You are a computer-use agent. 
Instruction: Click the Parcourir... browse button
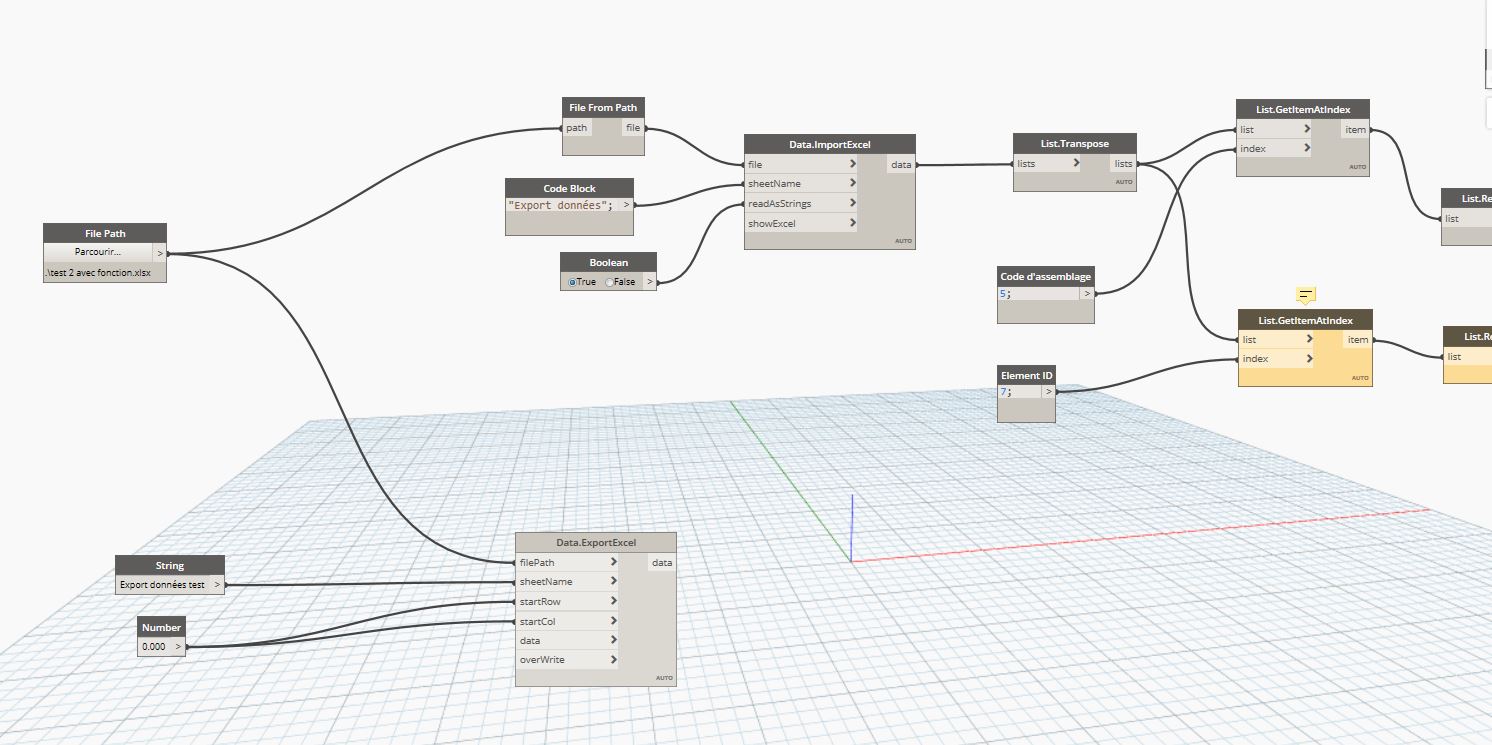[x=98, y=252]
